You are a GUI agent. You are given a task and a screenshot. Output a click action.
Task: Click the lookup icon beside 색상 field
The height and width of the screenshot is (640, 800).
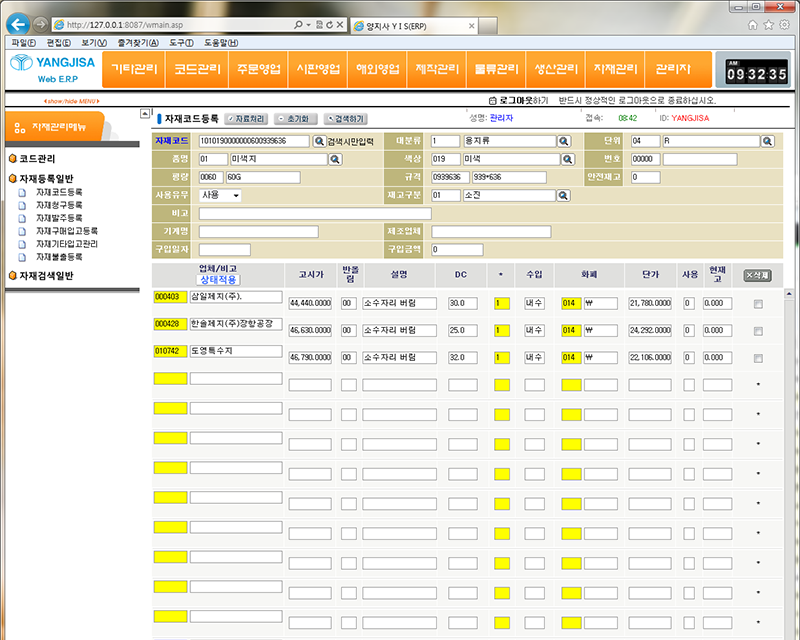click(x=563, y=159)
